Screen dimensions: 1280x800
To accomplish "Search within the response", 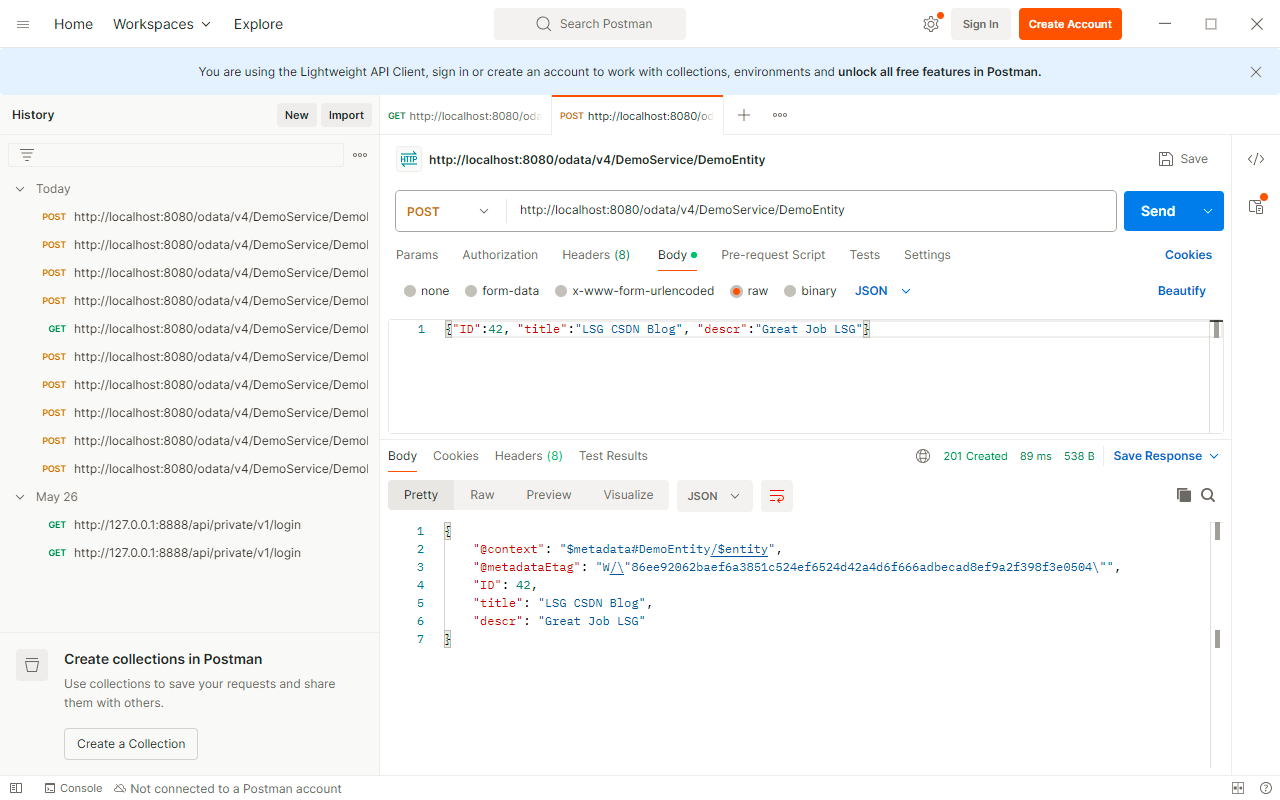I will (1208, 495).
